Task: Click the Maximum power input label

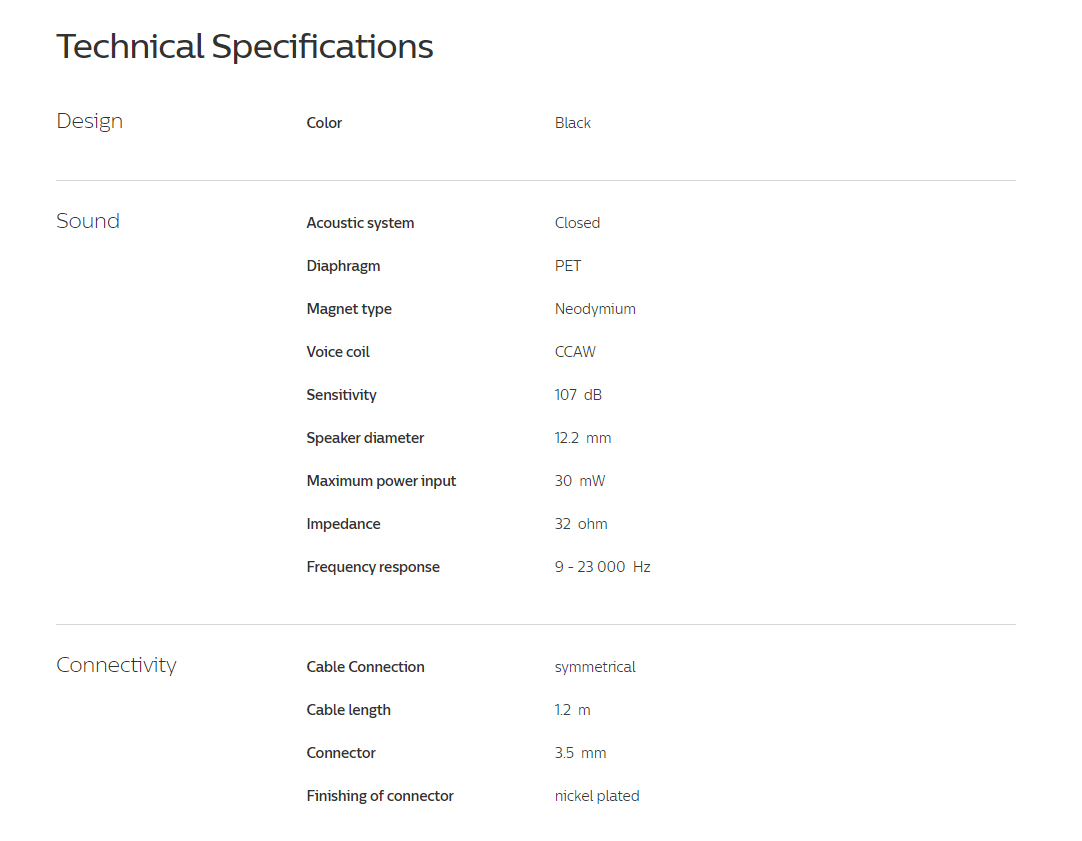Action: coord(382,481)
